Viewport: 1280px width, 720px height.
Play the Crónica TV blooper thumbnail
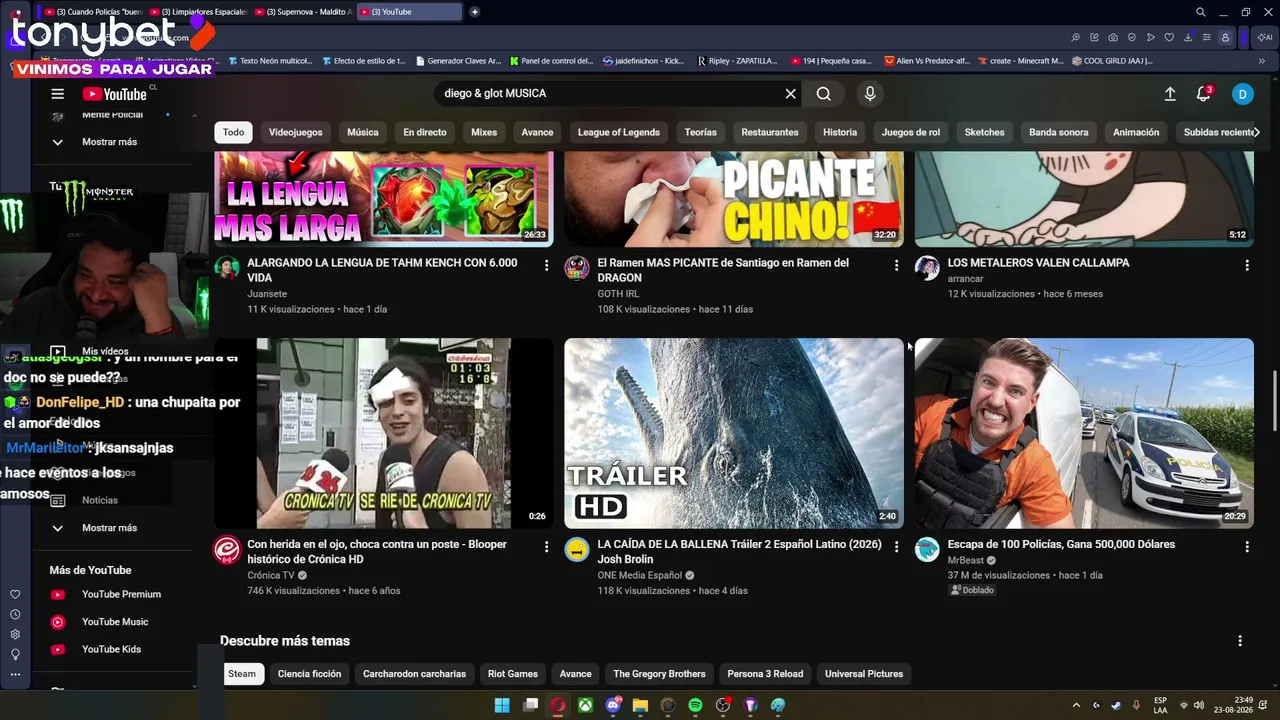(384, 433)
